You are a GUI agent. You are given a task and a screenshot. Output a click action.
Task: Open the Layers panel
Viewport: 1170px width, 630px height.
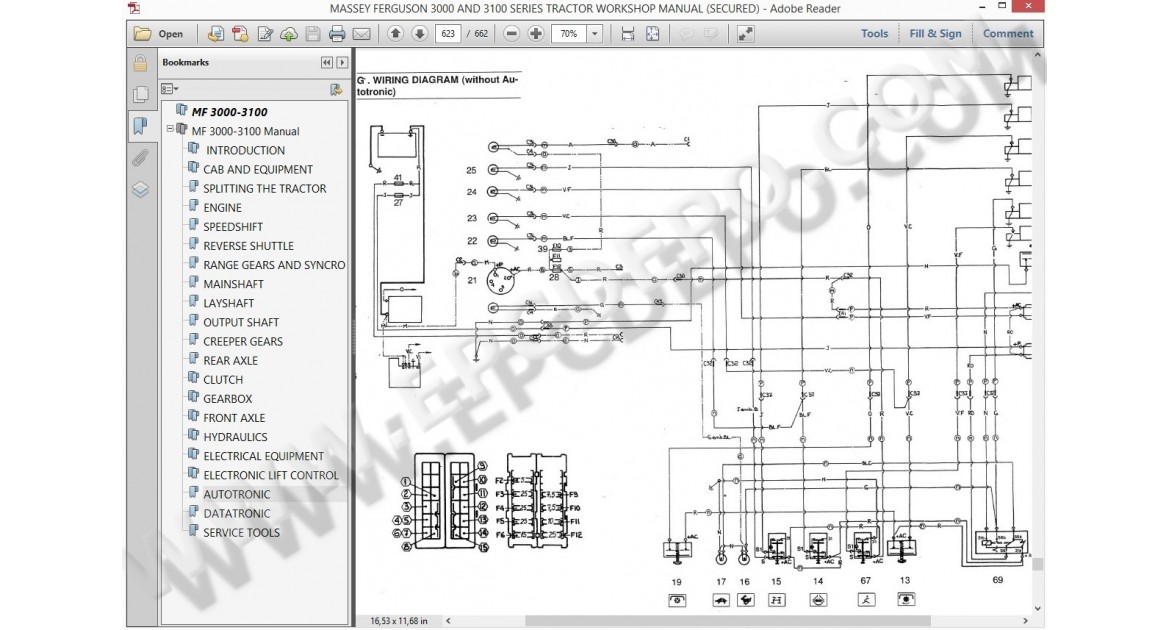pyautogui.click(x=140, y=190)
